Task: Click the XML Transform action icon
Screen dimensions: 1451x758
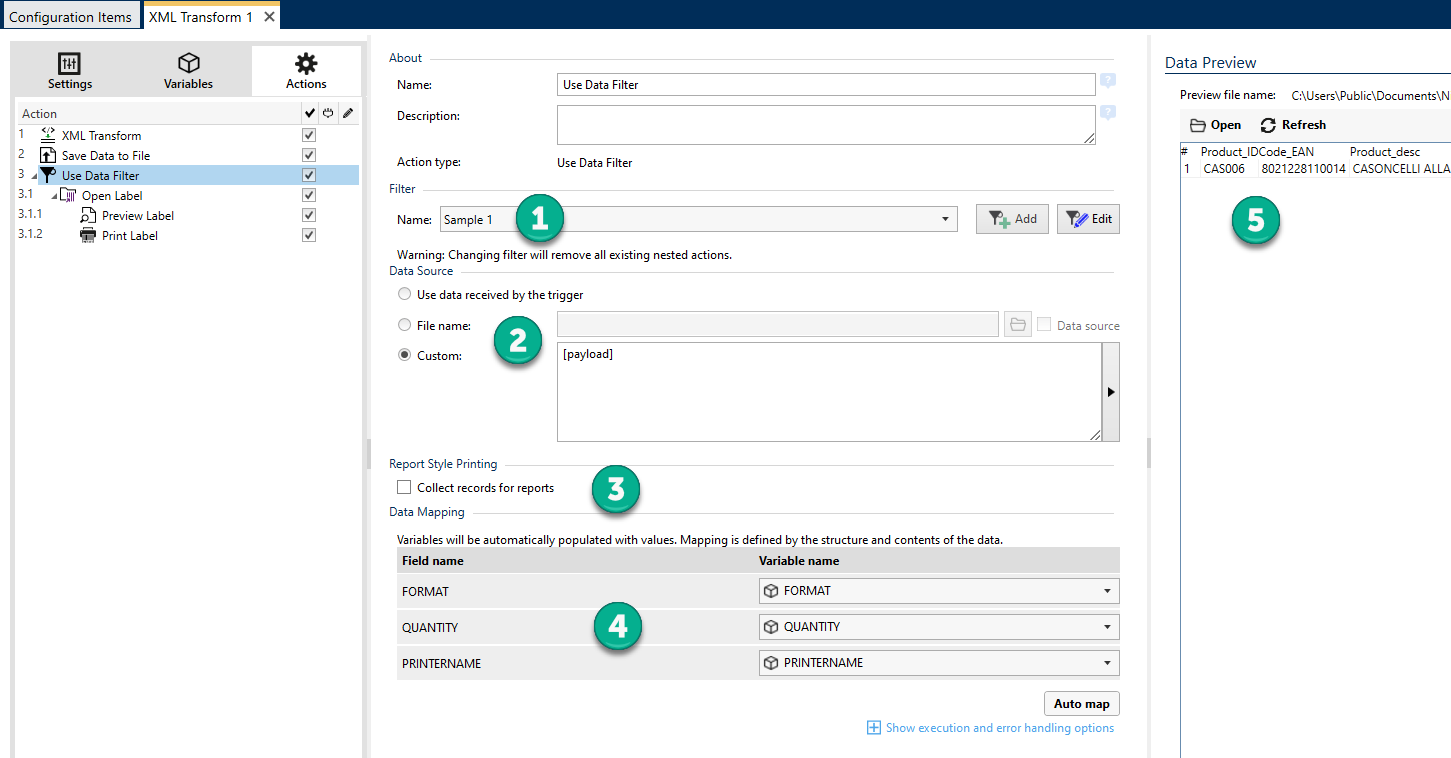Action: 47,135
